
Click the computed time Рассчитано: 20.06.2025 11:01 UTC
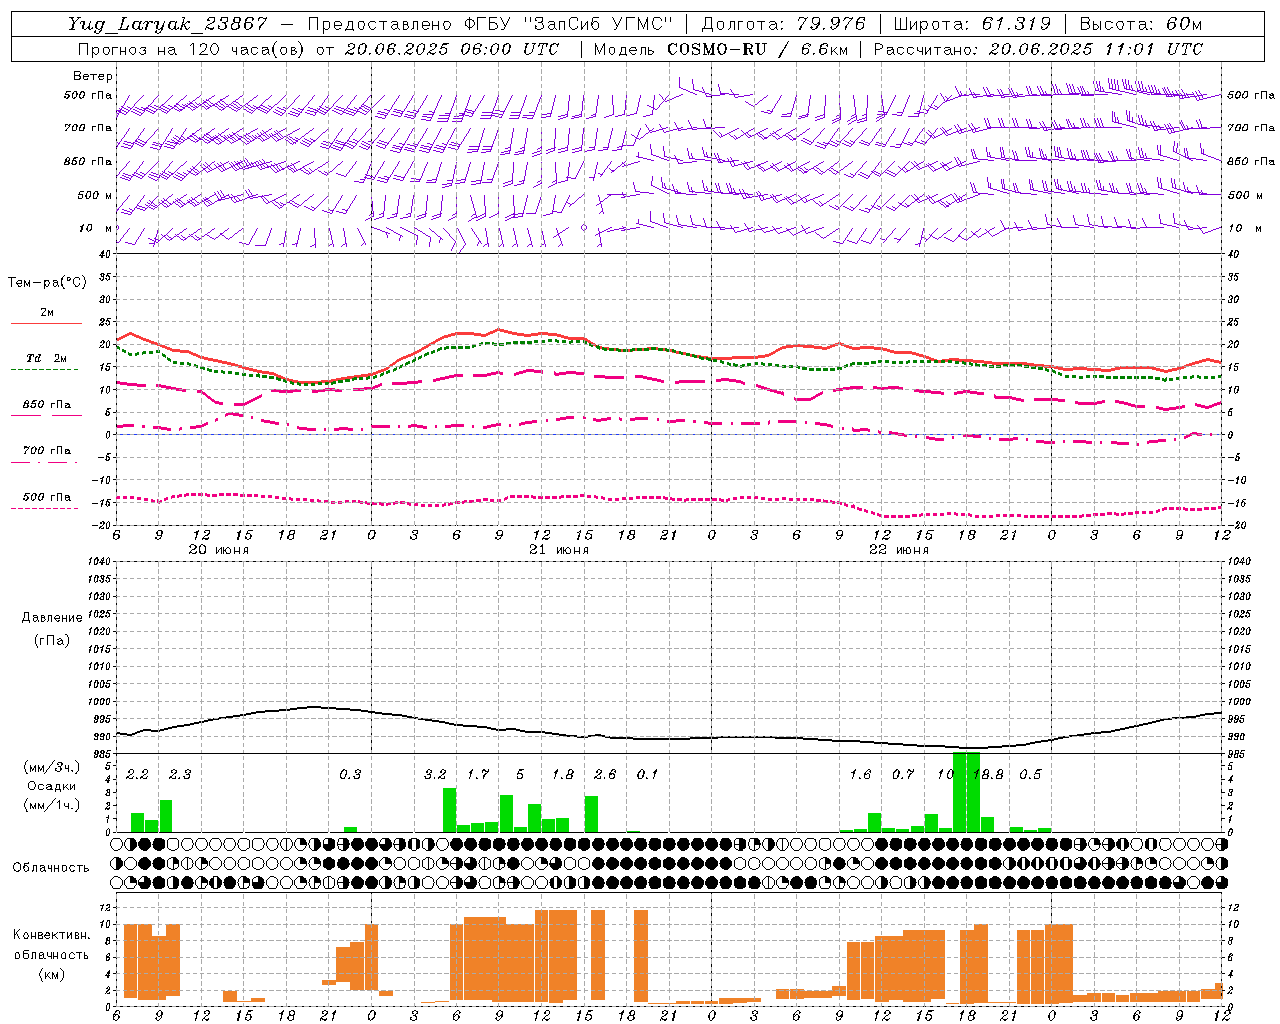pyautogui.click(x=1038, y=49)
